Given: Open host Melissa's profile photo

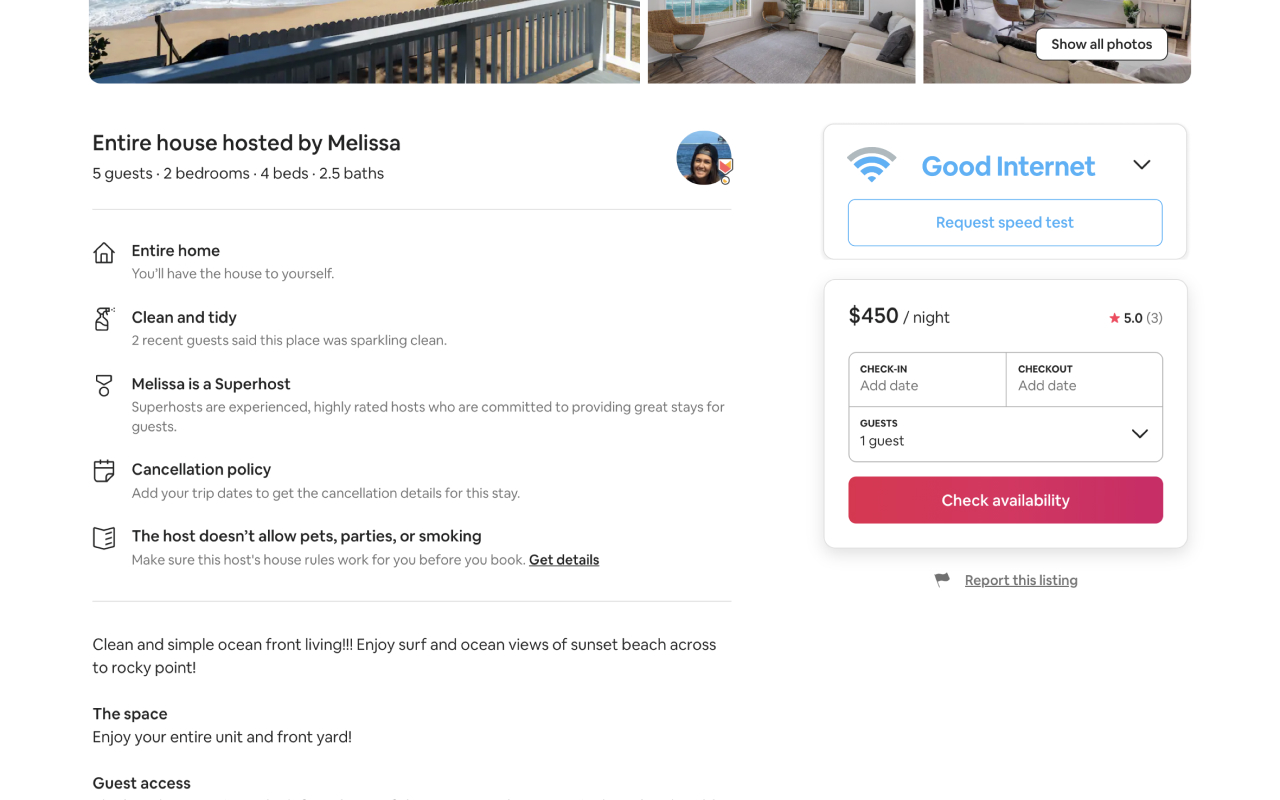Looking at the screenshot, I should 703,158.
